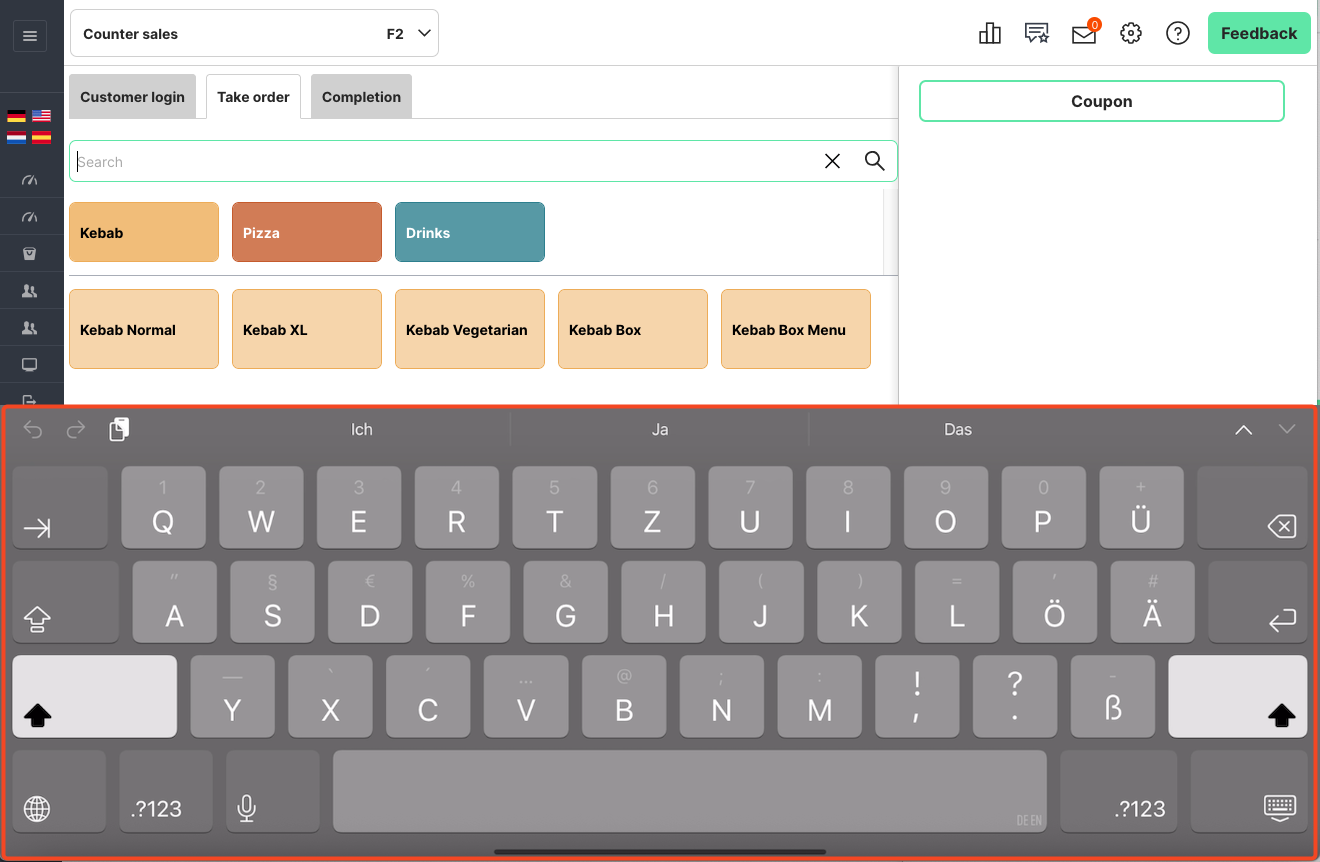The image size is (1320, 862).
Task: Switch to the Customer login tab
Action: tap(132, 97)
